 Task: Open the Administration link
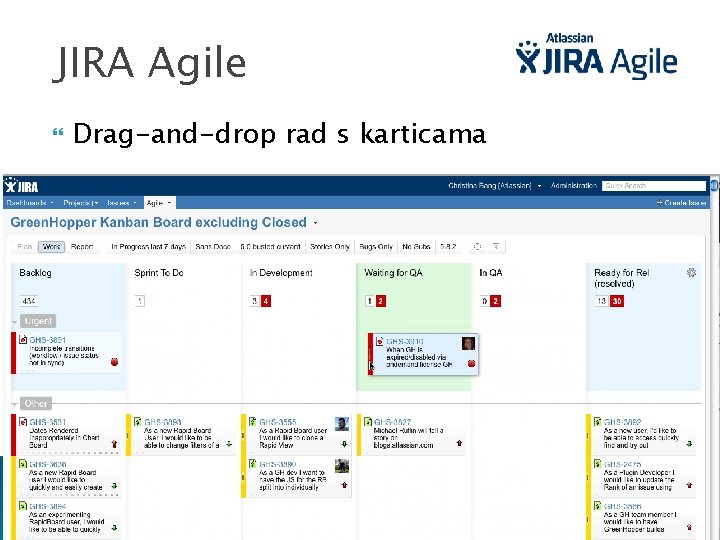(574, 186)
